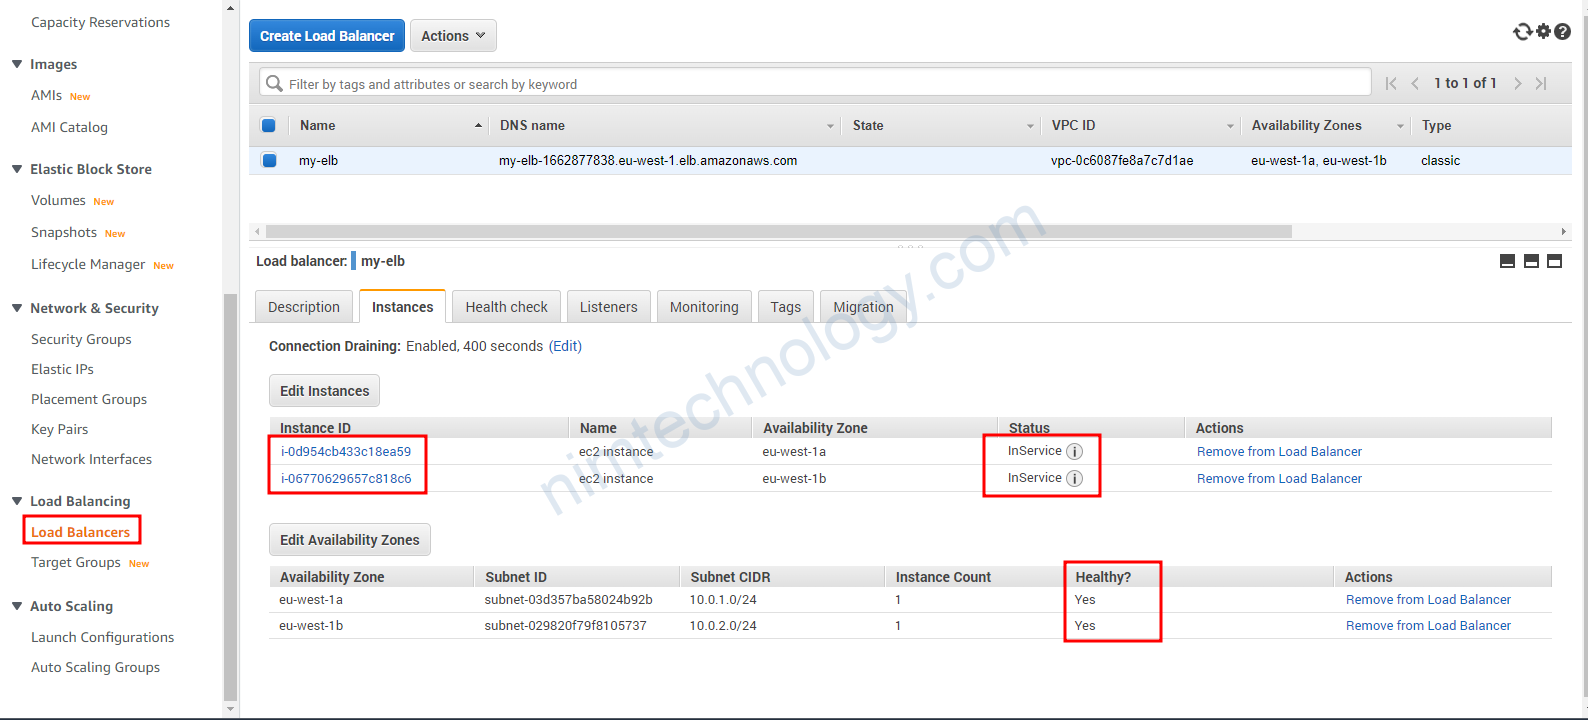This screenshot has height=720, width=1588.
Task: Select the Instances tab
Action: [x=402, y=307]
